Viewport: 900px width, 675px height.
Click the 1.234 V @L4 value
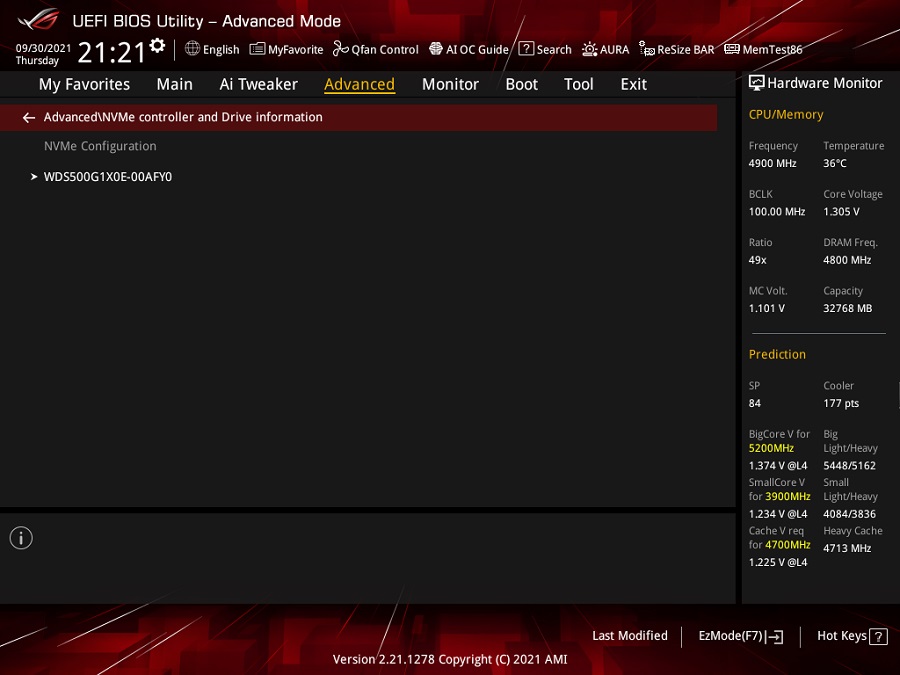778,514
